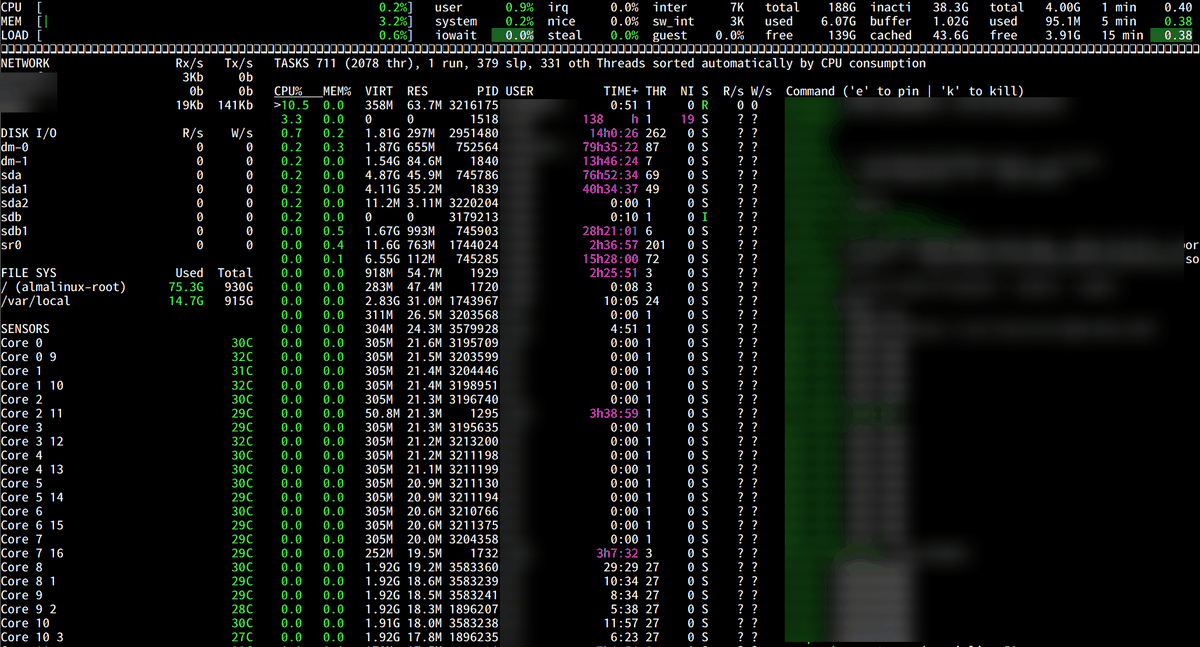Select the FILE SYS section heading

(x=29, y=273)
